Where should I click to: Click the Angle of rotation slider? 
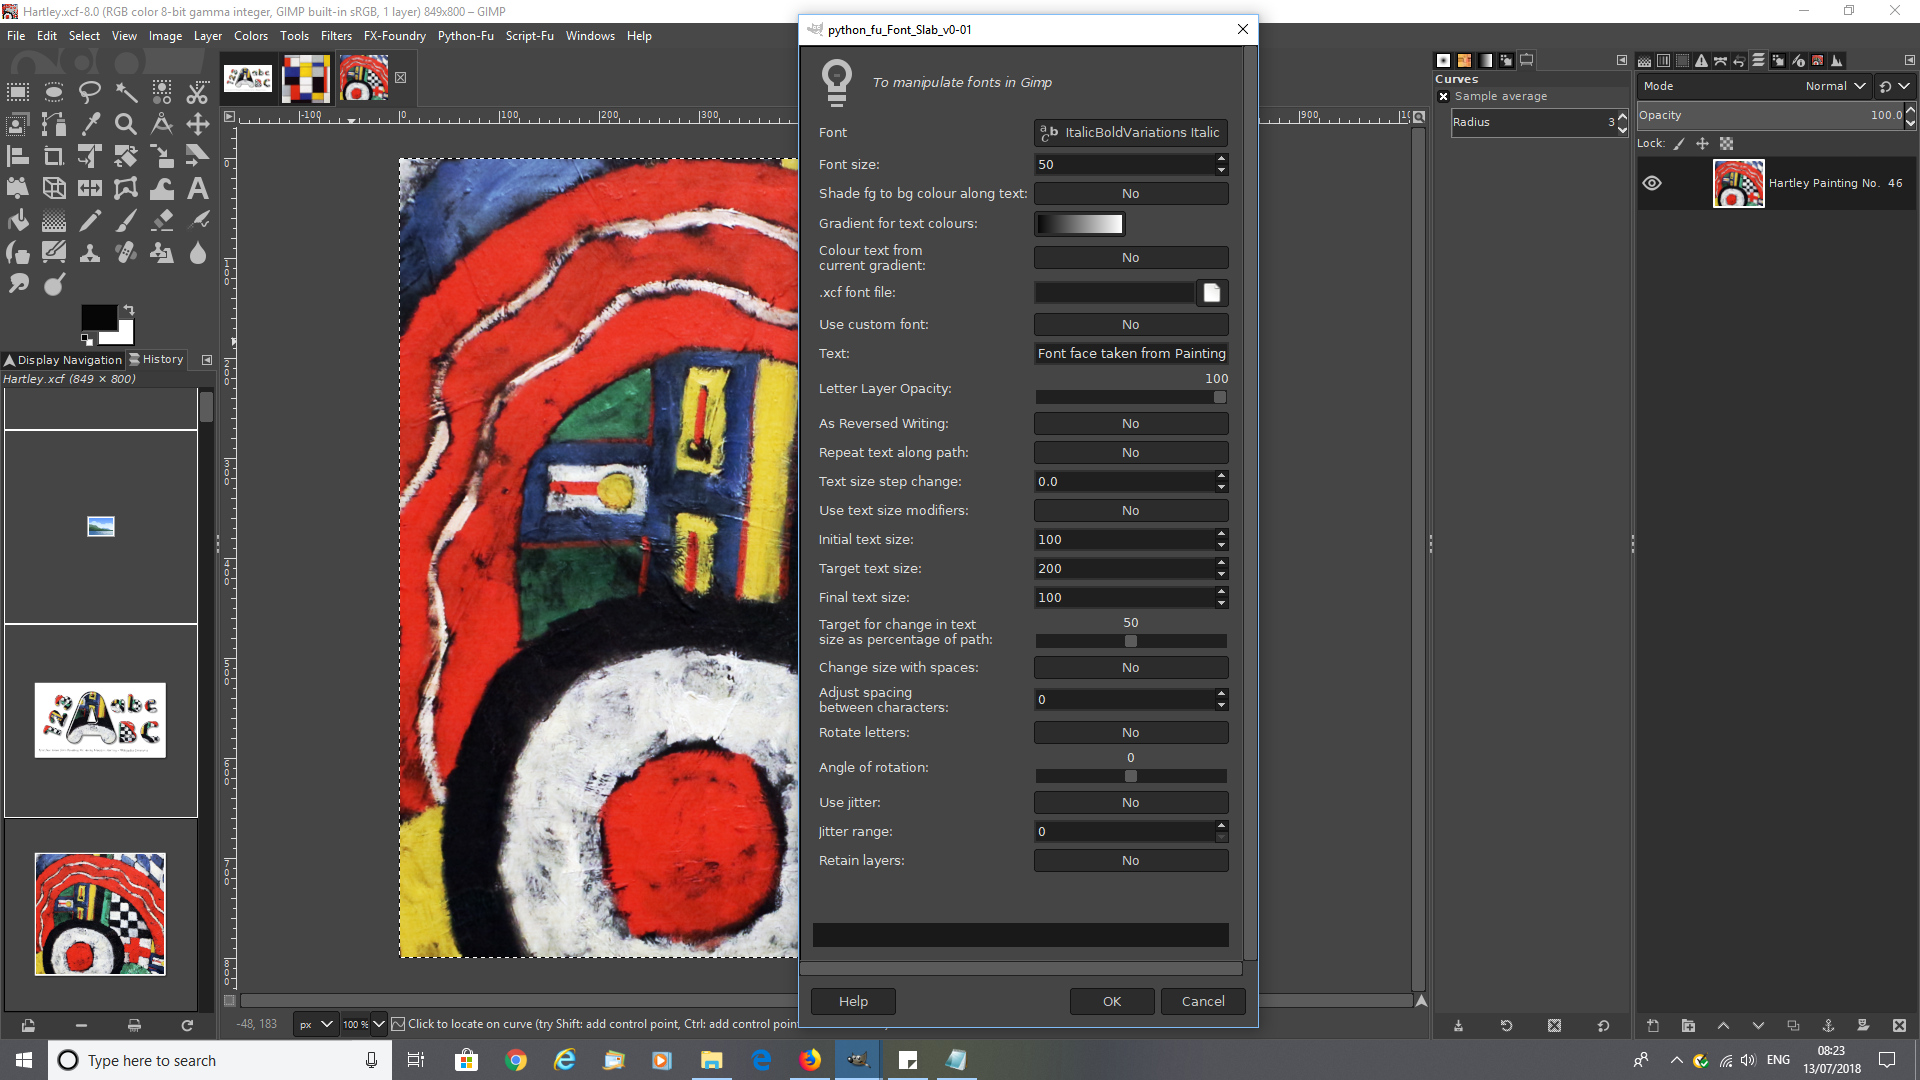[x=1131, y=776]
